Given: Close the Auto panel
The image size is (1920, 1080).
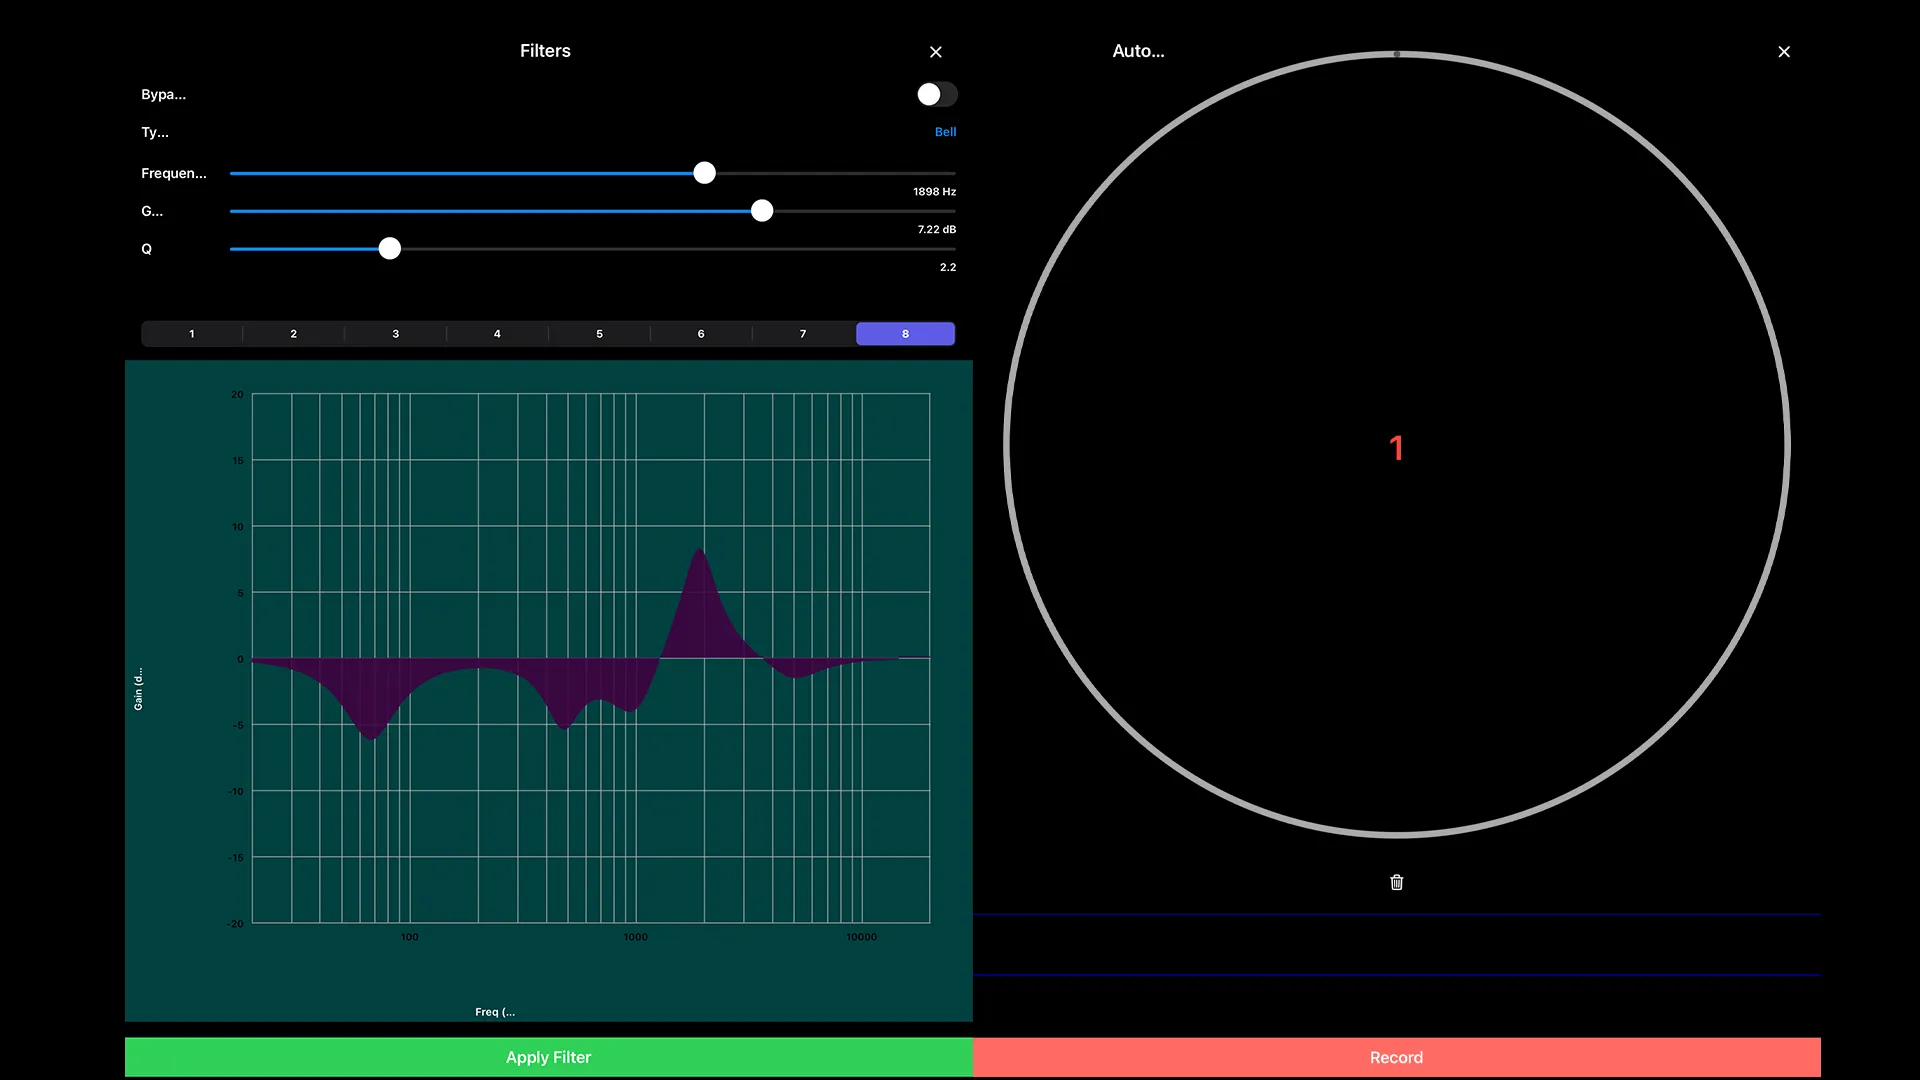Looking at the screenshot, I should 1784,52.
